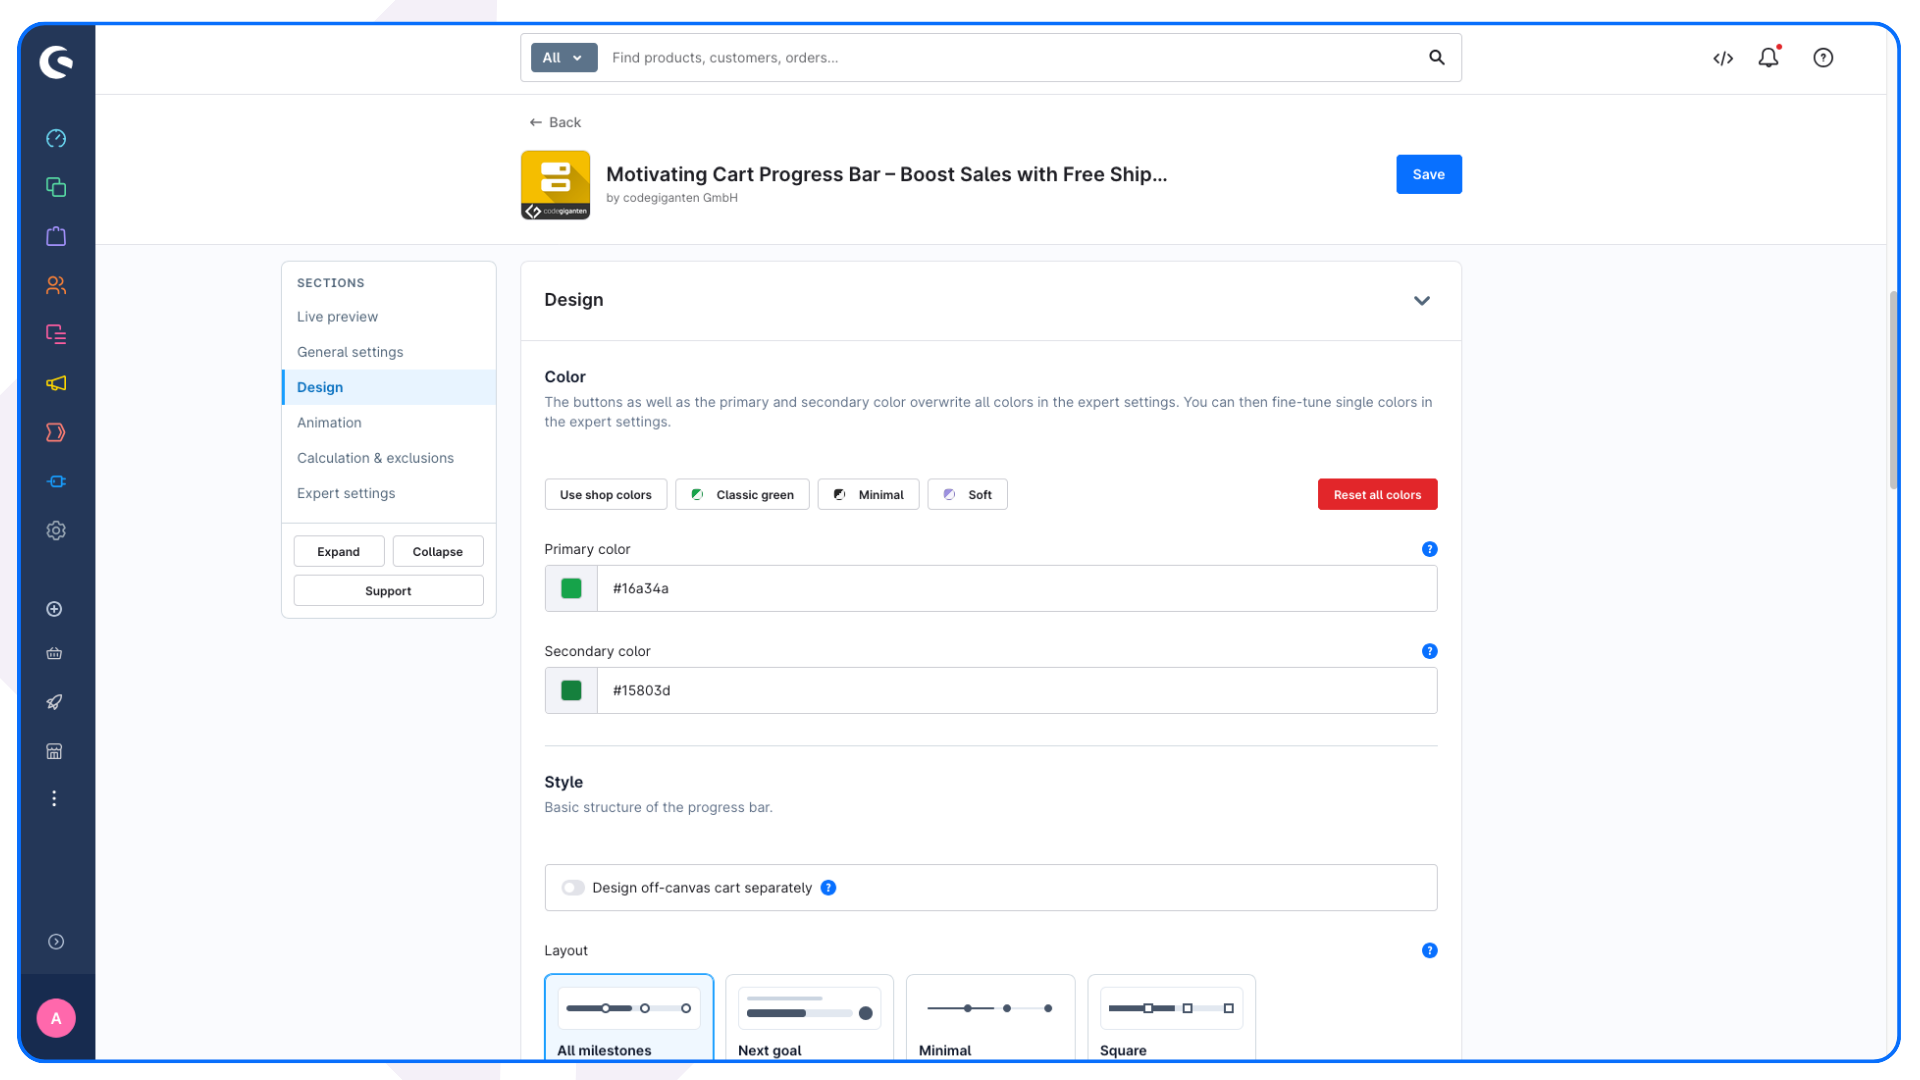This screenshot has width=1920, height=1080.
Task: Open the Dashboard icon in sidebar
Action: (56, 138)
